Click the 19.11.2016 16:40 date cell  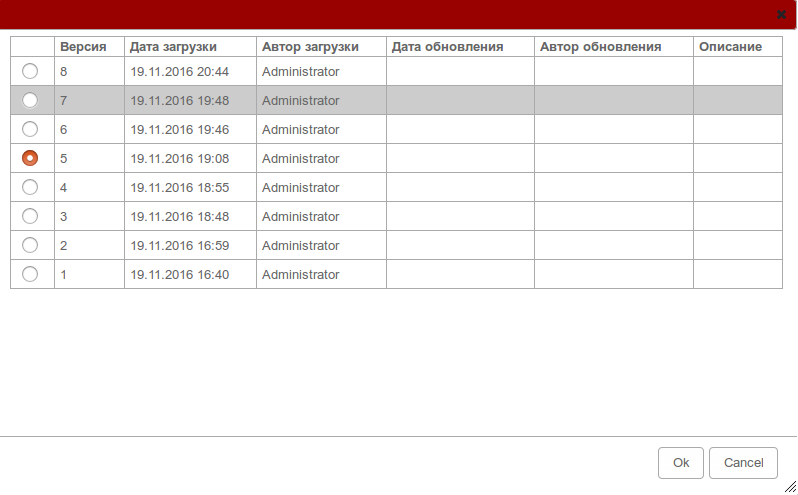point(180,275)
